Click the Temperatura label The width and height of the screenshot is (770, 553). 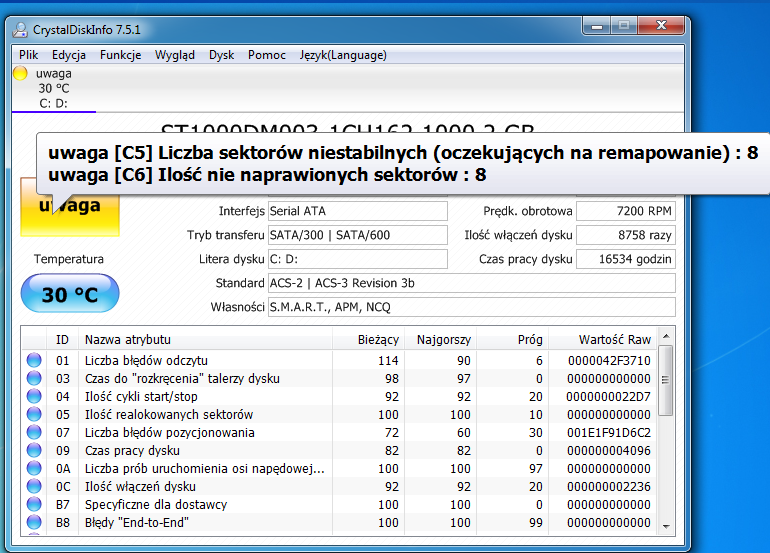coord(69,259)
